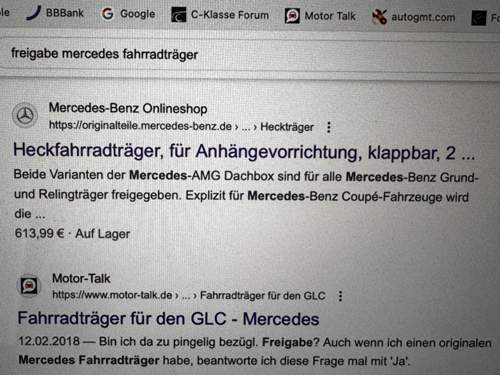Image resolution: width=500 pixels, height=375 pixels.
Task: Open the autogmt.com bookmark
Action: pyautogui.click(x=414, y=17)
